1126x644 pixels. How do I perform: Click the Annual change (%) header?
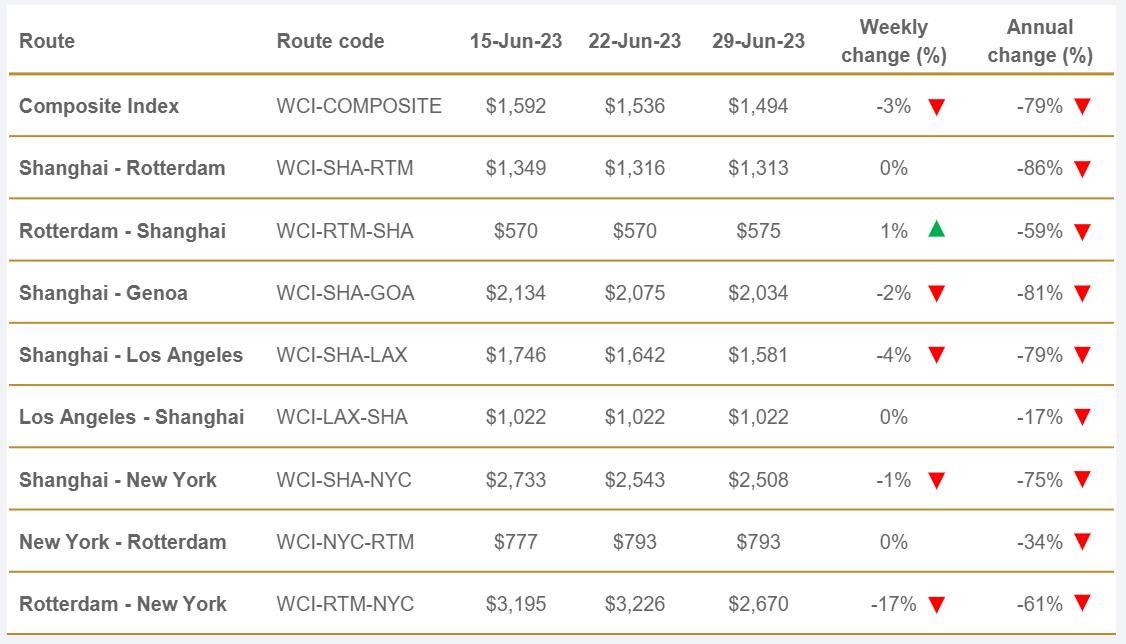1040,41
